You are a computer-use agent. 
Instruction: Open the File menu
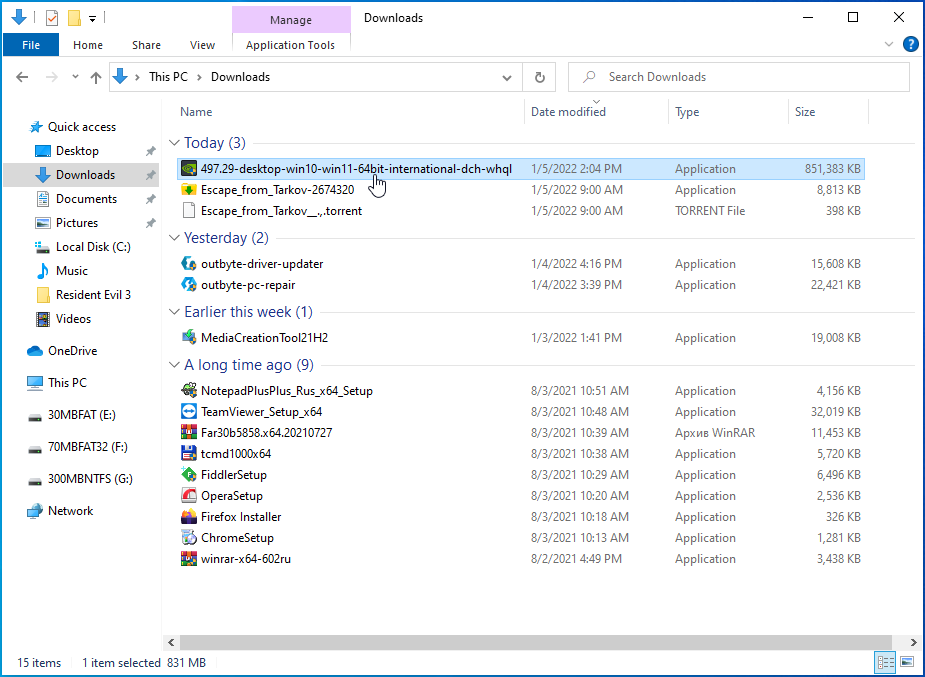31,45
